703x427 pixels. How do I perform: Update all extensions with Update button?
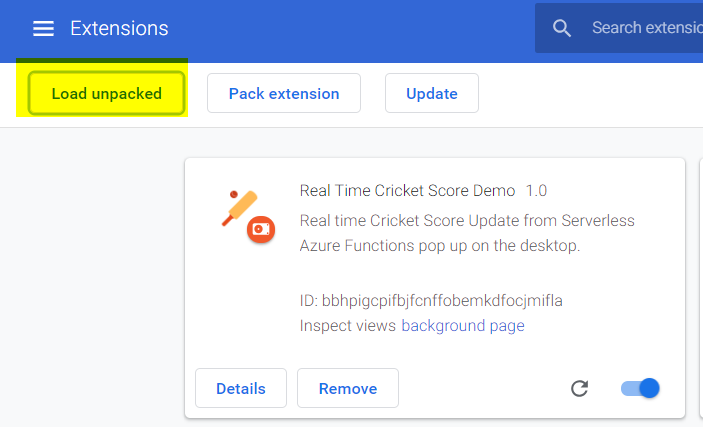point(432,94)
